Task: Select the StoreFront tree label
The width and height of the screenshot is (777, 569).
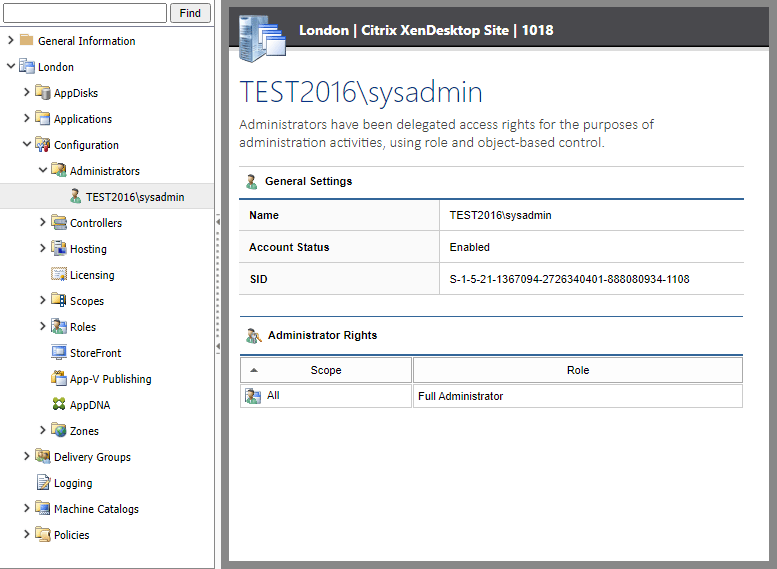Action: [96, 353]
